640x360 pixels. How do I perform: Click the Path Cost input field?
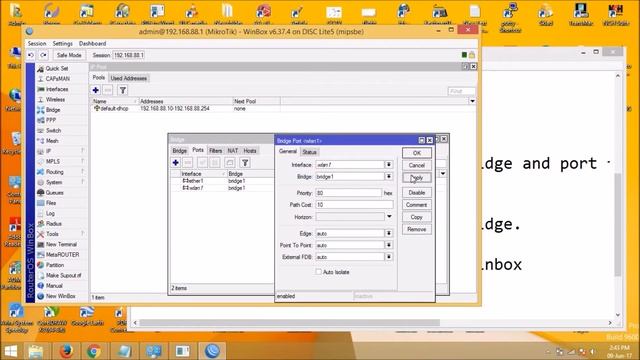tap(354, 204)
